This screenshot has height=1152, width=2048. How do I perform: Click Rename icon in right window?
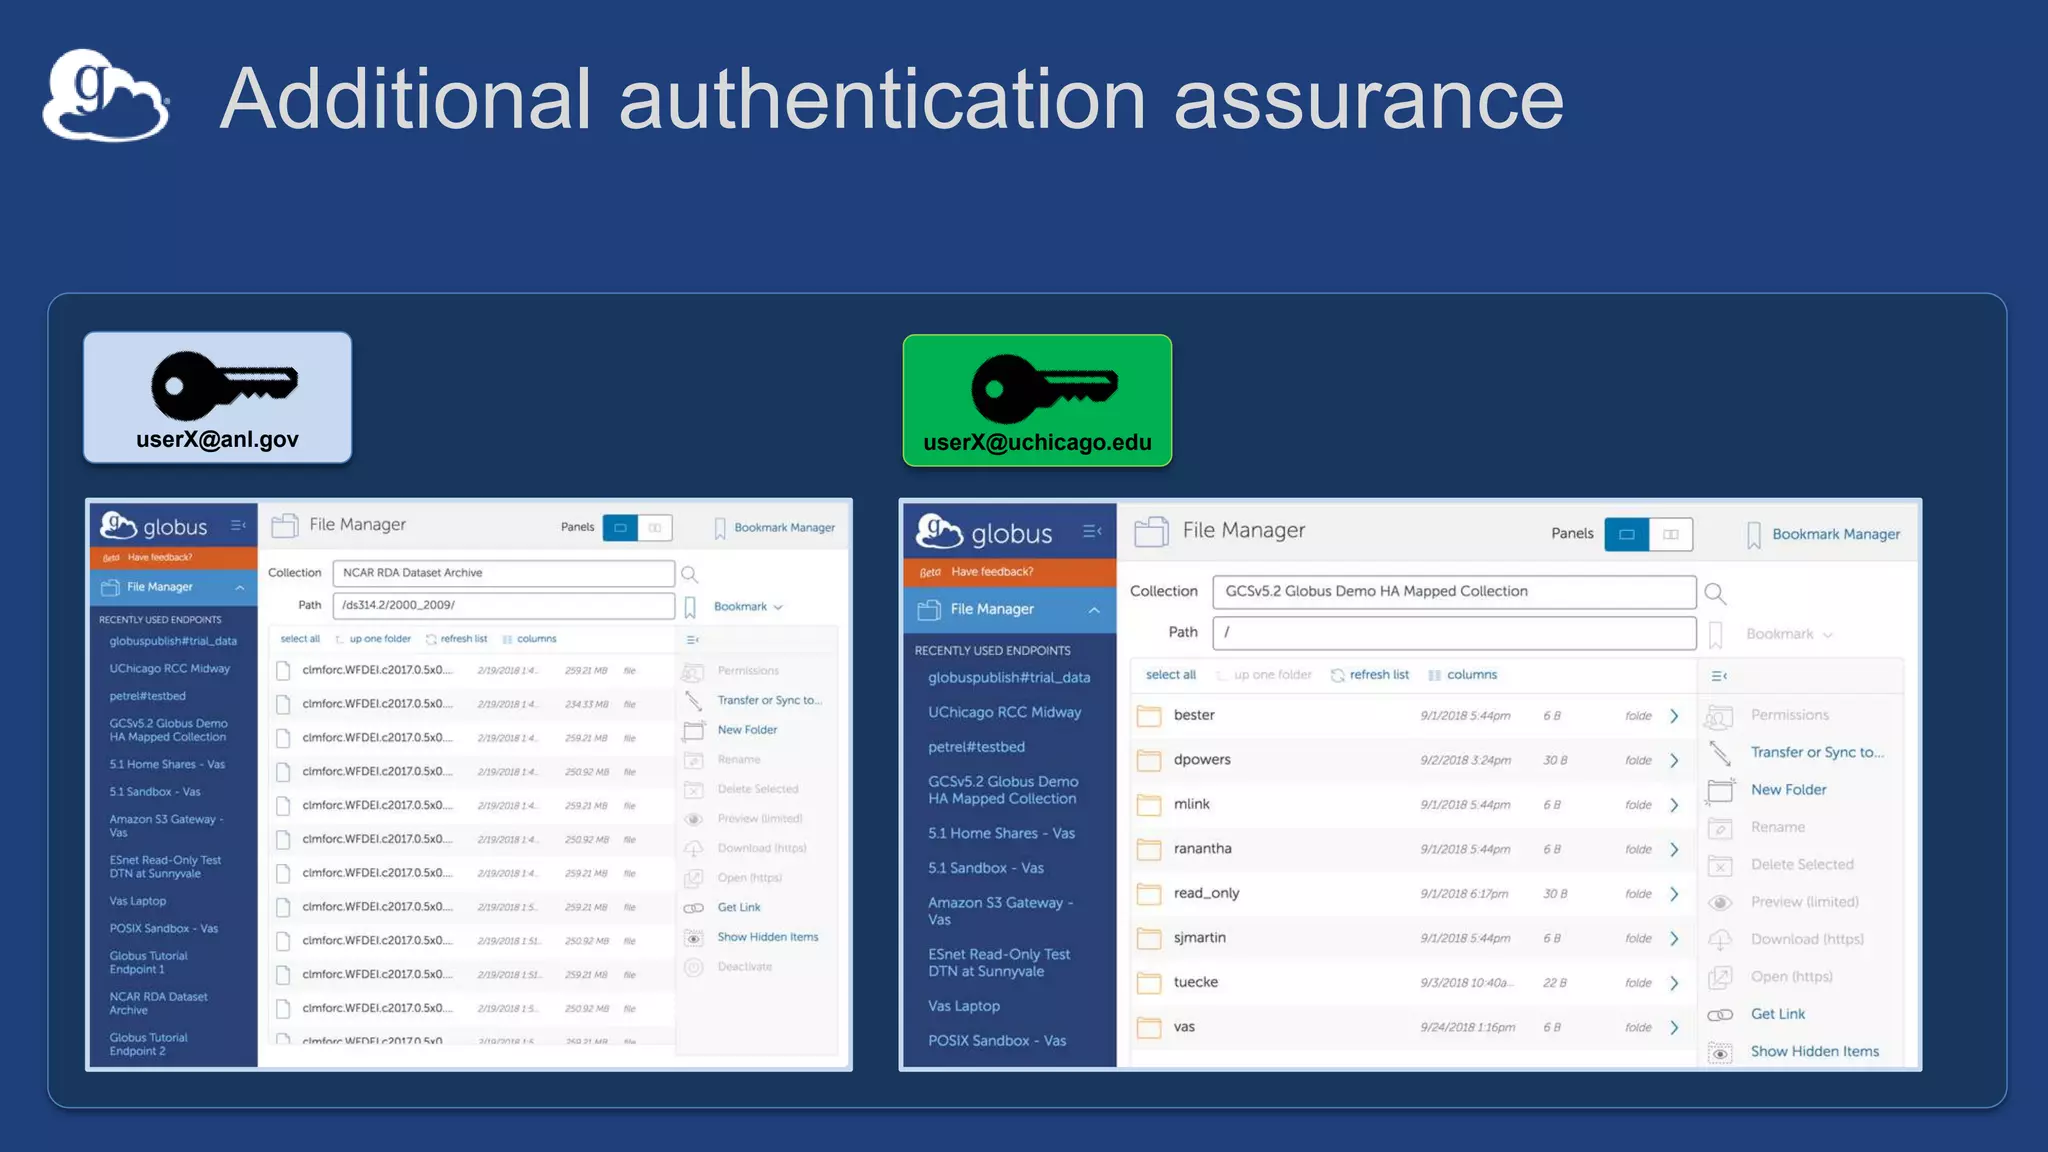point(1720,828)
